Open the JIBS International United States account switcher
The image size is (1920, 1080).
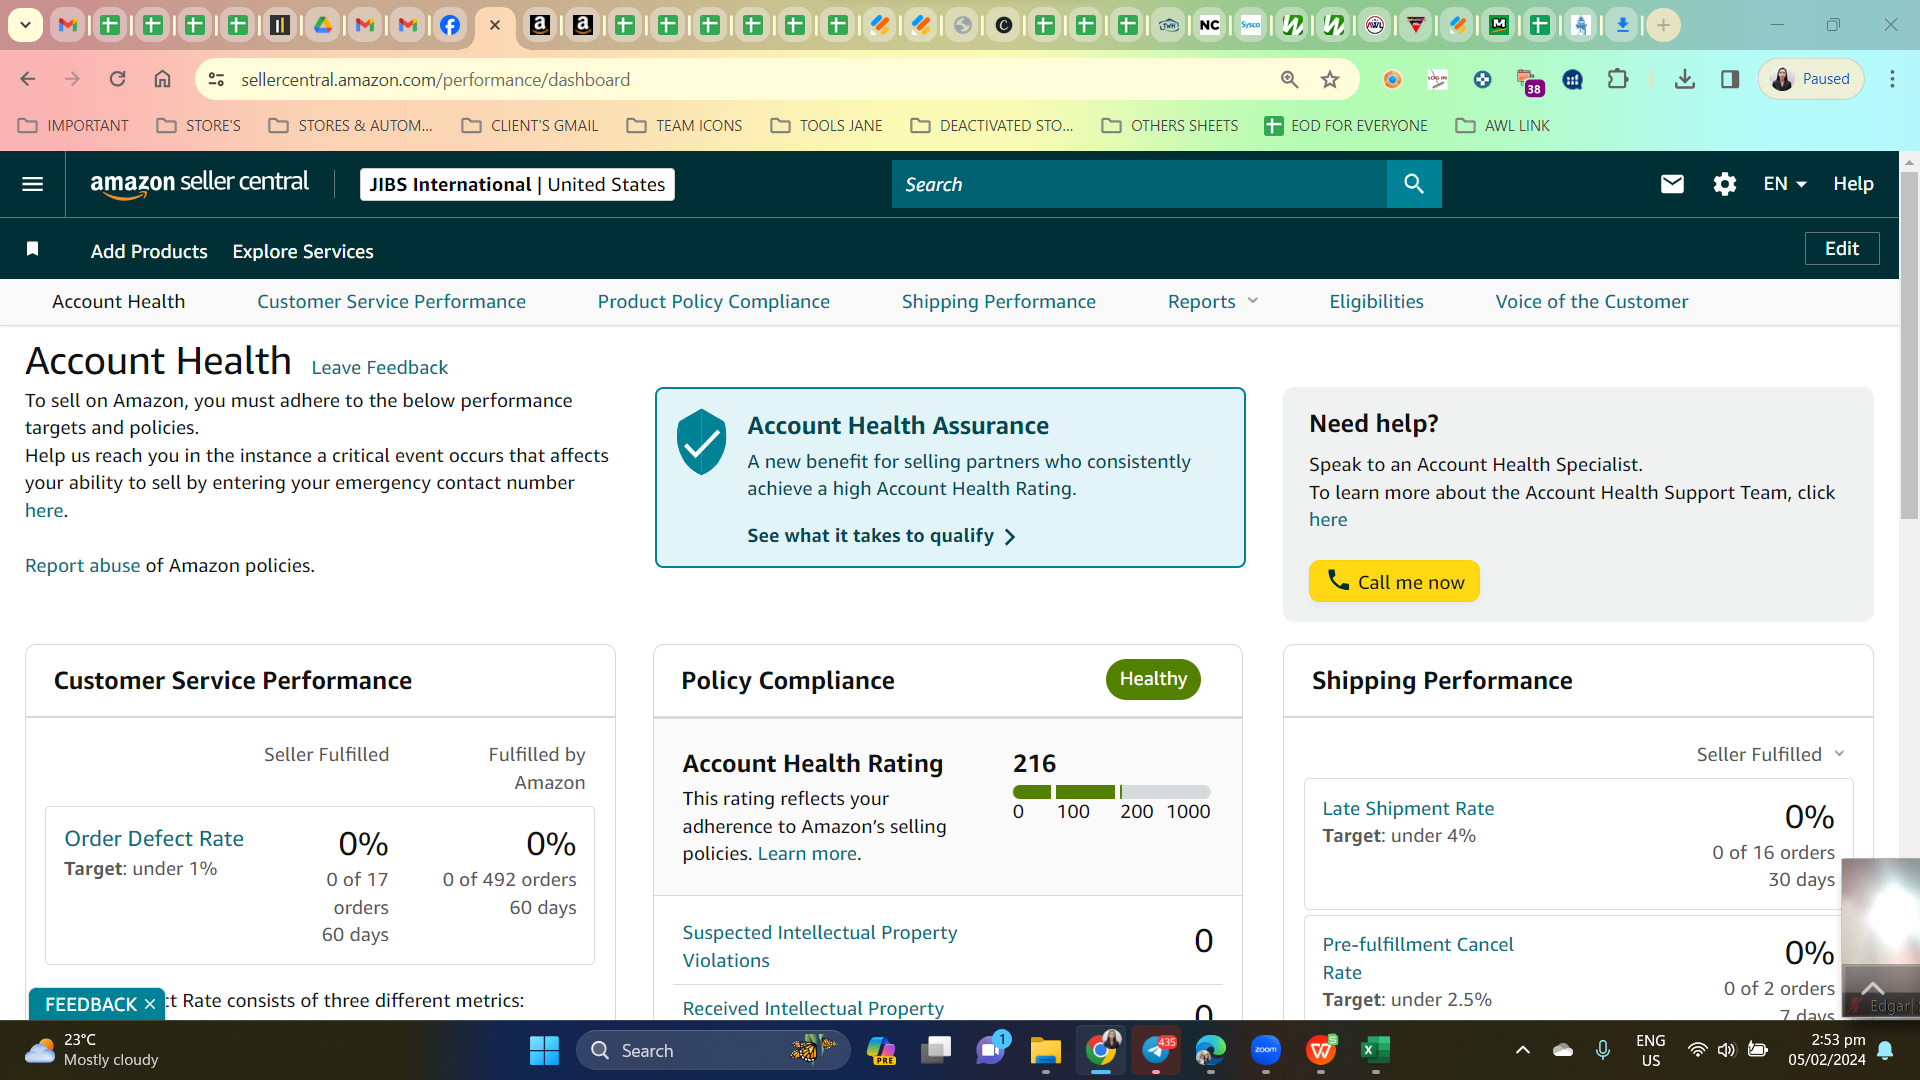[517, 184]
